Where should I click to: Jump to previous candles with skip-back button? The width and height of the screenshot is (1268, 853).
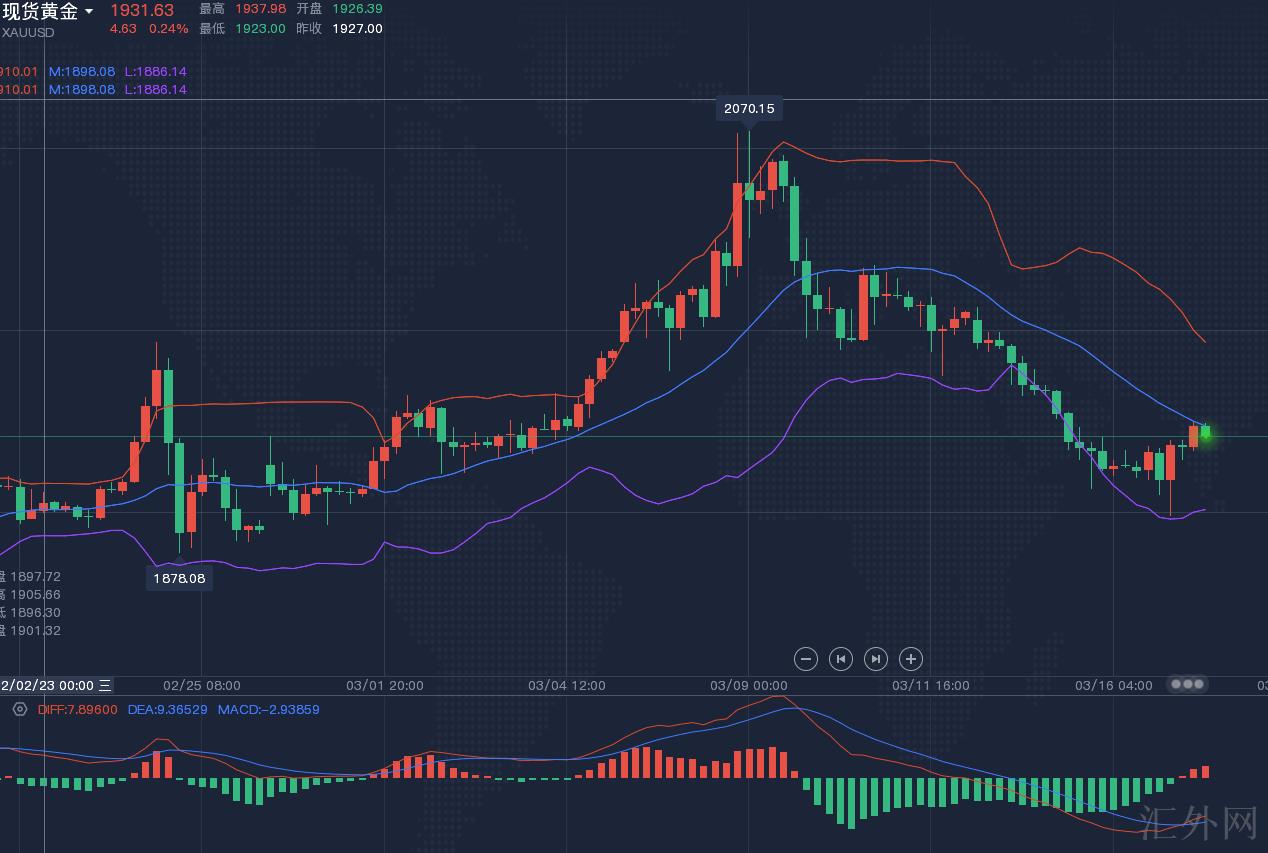point(841,659)
